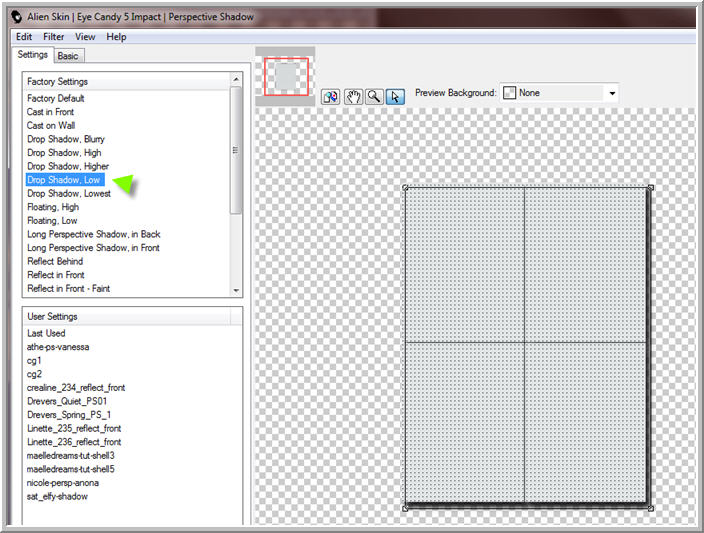Select Drop Shadow, Blurry preset
704x533 pixels.
point(66,139)
